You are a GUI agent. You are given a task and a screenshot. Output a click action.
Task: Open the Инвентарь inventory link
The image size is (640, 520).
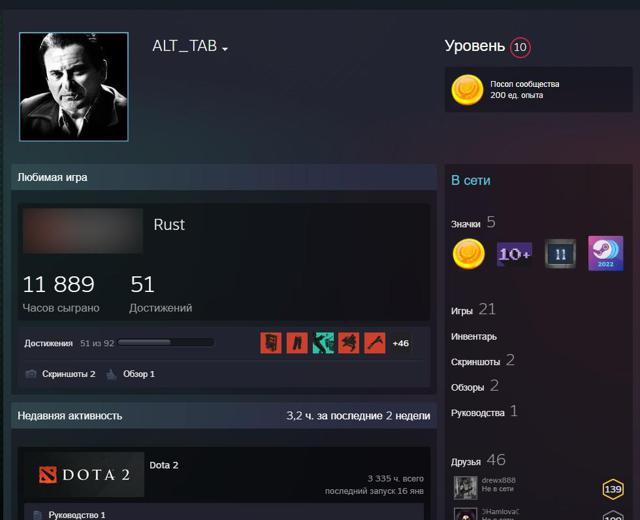474,337
